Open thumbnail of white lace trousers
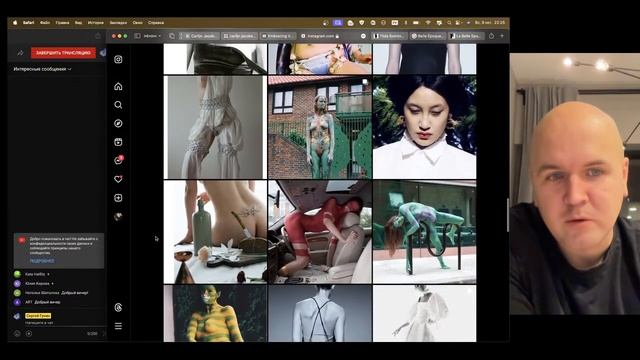640x360 pixels. pyautogui.click(x=215, y=127)
